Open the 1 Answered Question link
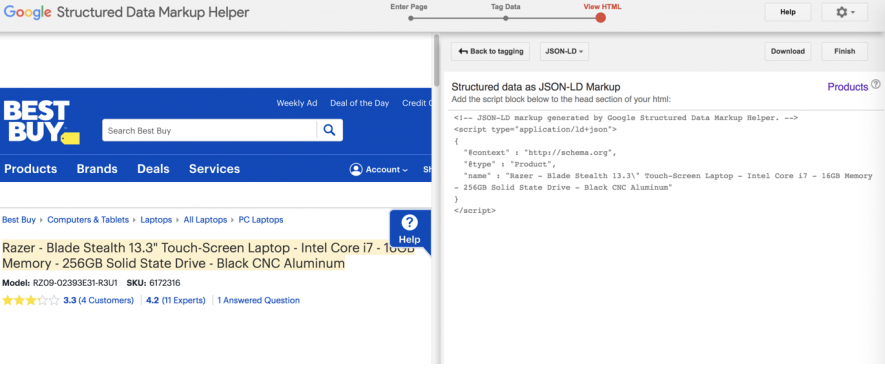 [x=259, y=300]
